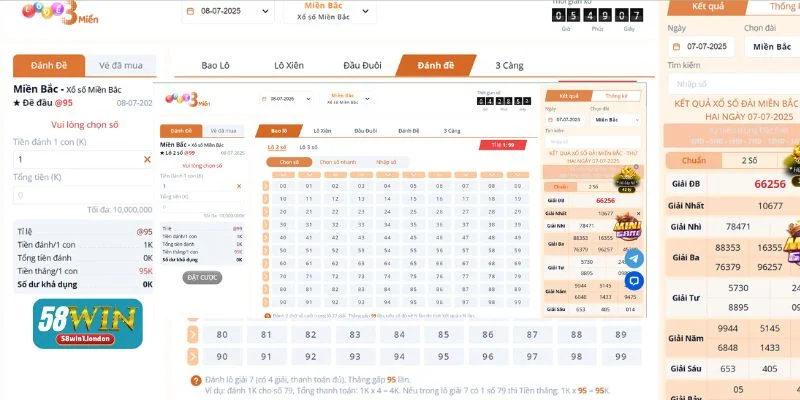Screen dimensions: 800x400
Task: Close the Mini Game badge with its X
Action: [x=638, y=214]
